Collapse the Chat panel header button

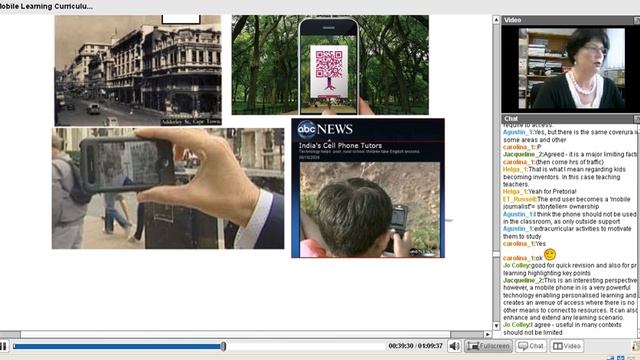(637, 119)
